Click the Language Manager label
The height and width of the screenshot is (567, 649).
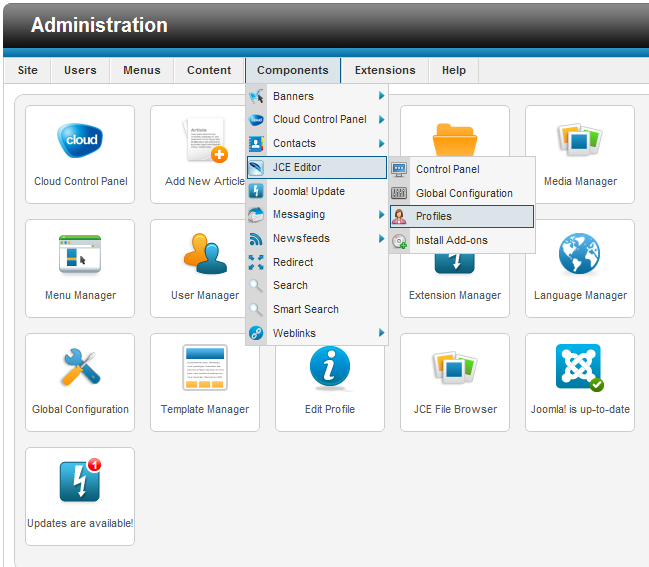[580, 296]
